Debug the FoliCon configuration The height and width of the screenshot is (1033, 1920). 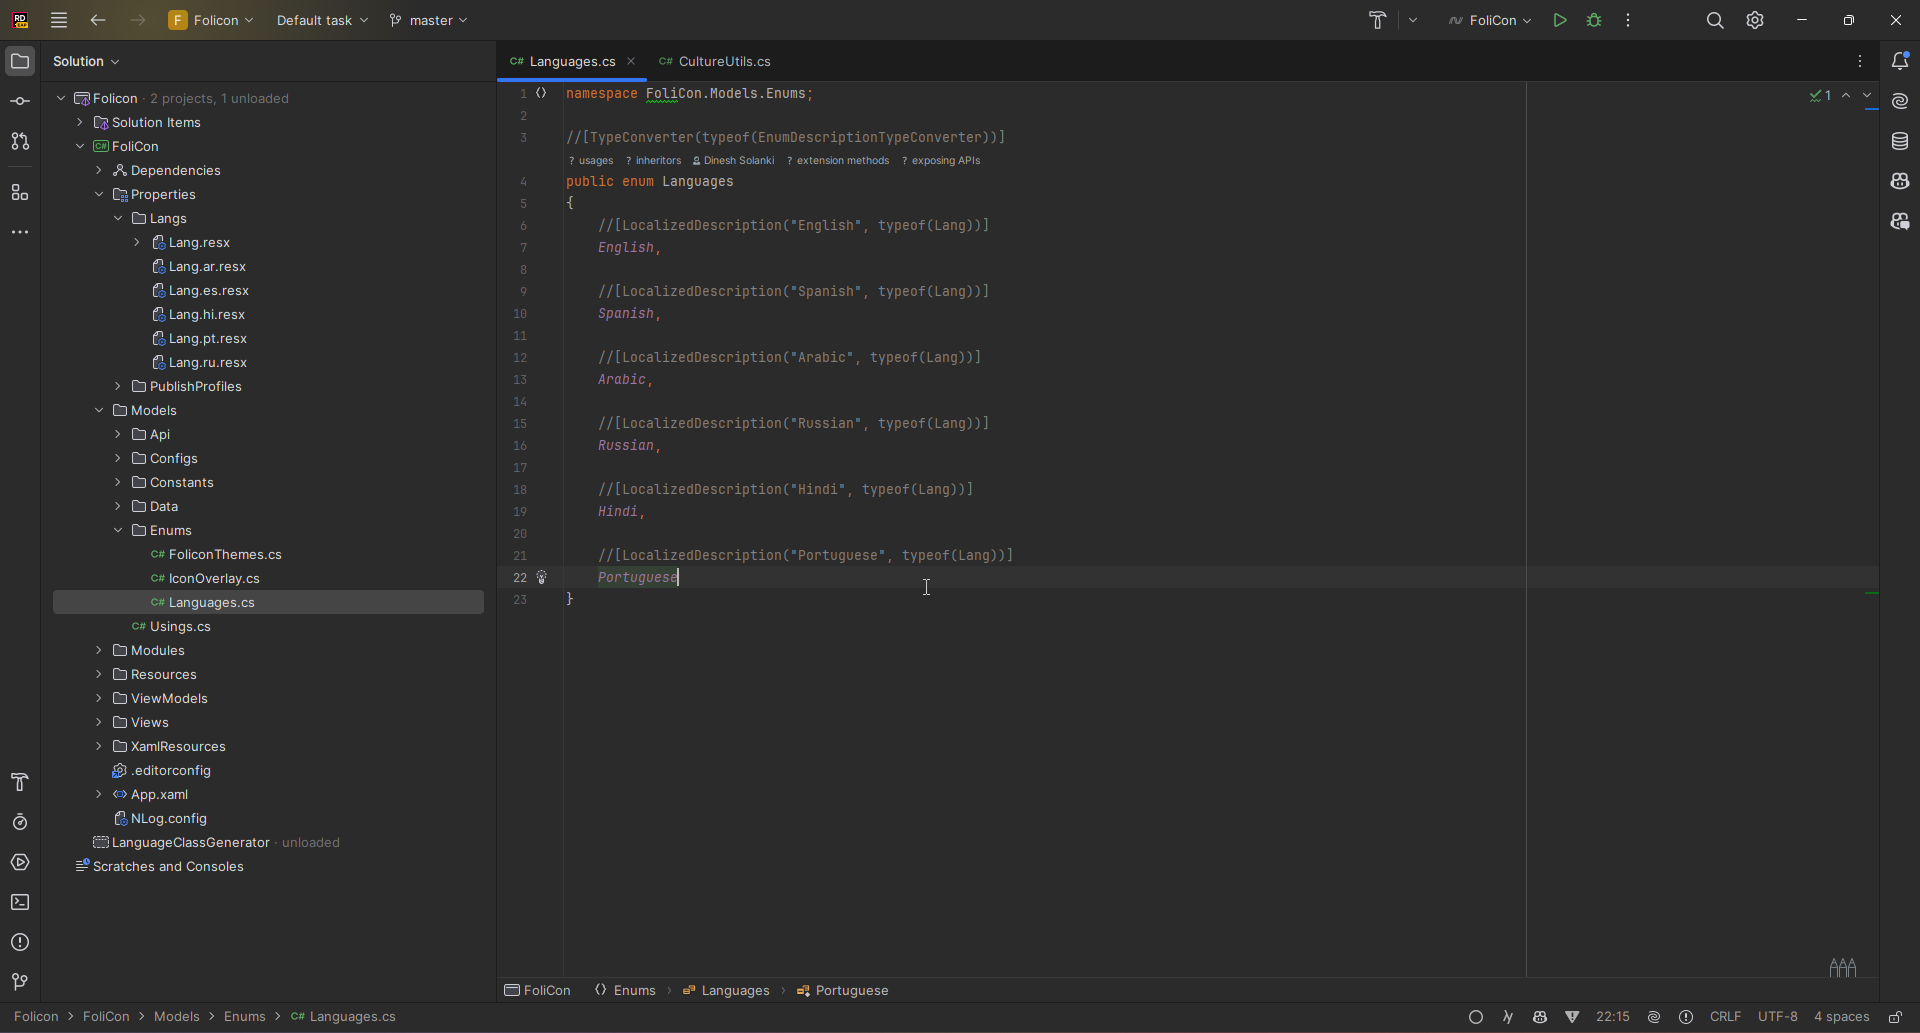pos(1595,20)
